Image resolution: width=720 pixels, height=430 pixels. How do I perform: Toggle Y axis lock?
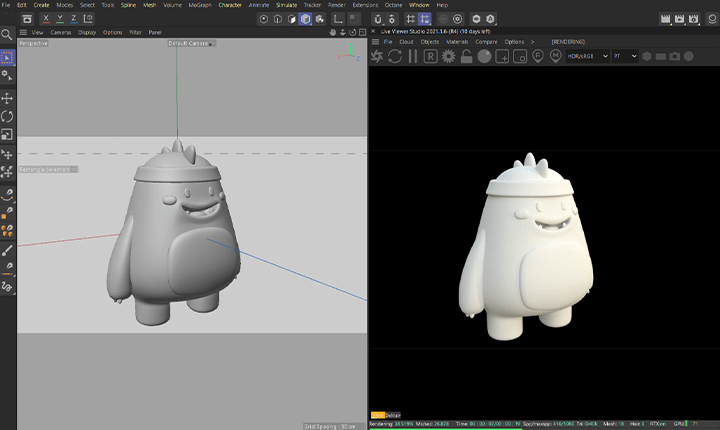click(x=60, y=19)
